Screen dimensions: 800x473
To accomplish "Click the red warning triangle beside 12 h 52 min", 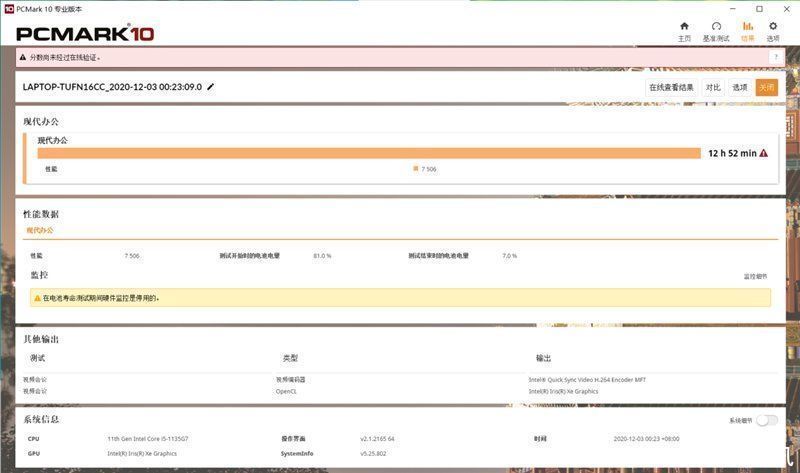I will pos(763,153).
